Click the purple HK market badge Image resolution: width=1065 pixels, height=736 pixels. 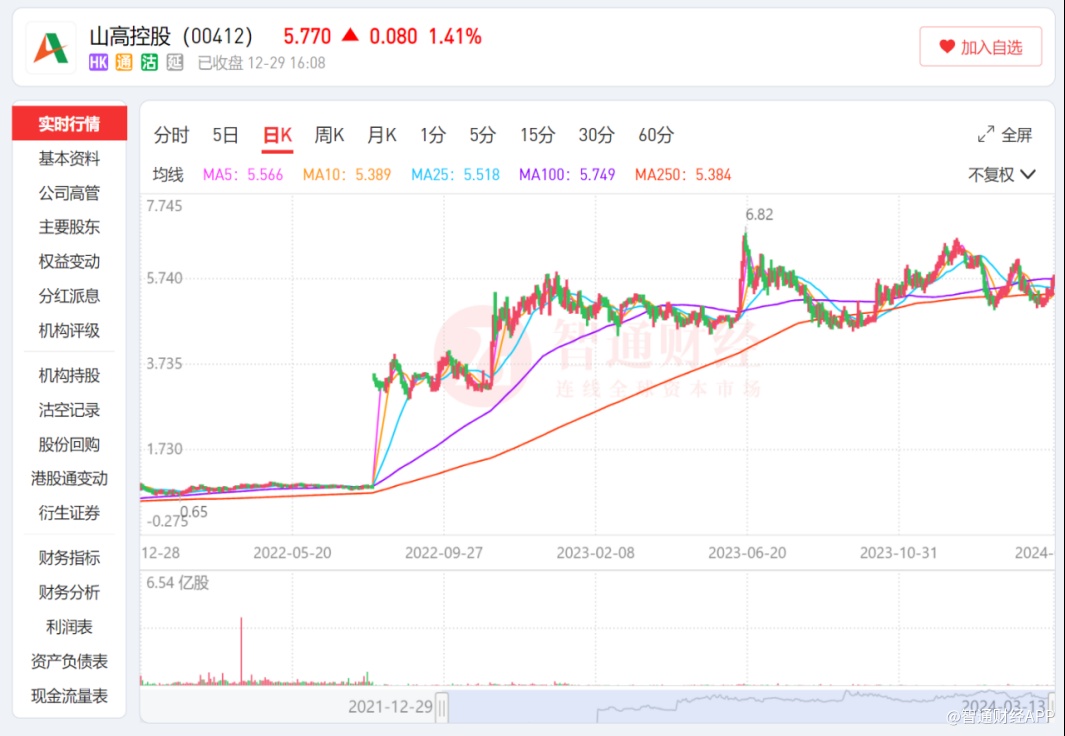tap(98, 63)
